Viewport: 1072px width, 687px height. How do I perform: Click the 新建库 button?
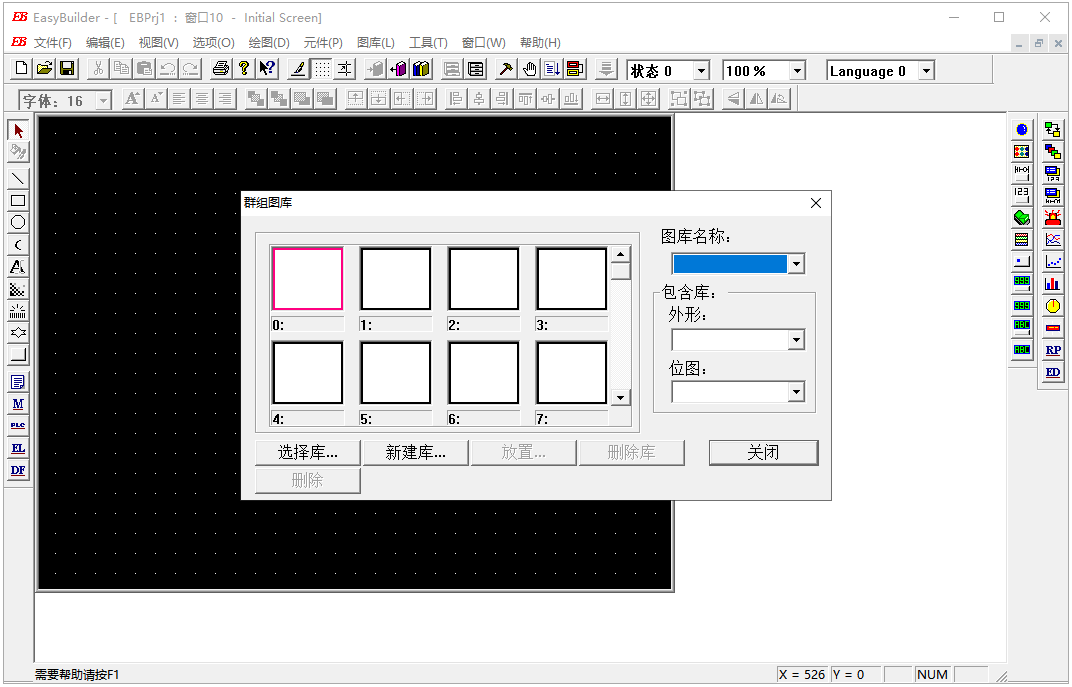pos(416,452)
